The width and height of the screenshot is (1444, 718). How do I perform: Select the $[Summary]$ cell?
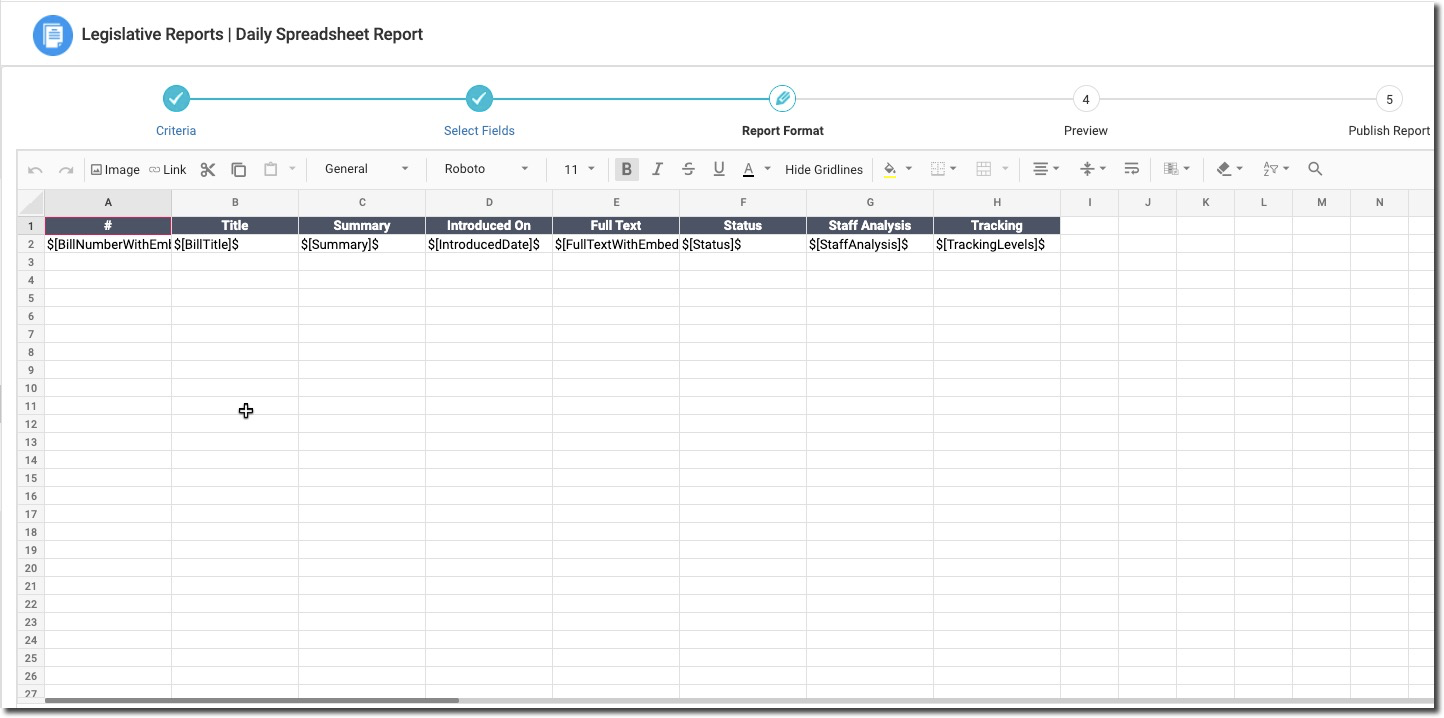(362, 244)
